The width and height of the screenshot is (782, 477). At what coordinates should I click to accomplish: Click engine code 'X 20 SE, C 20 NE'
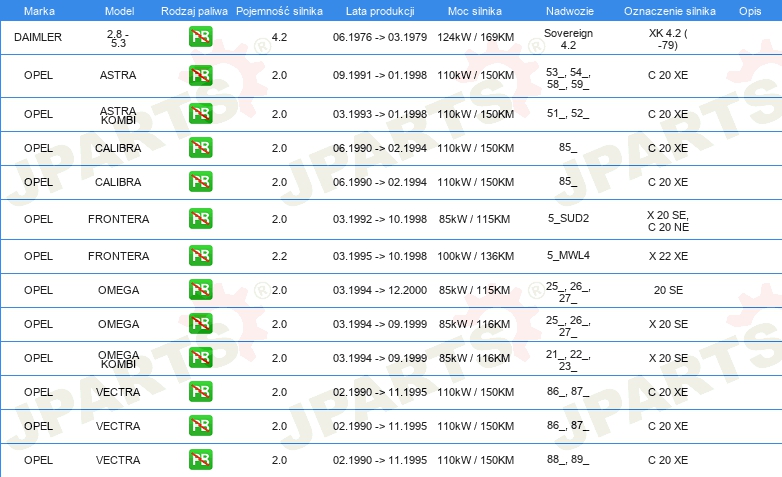[668, 221]
